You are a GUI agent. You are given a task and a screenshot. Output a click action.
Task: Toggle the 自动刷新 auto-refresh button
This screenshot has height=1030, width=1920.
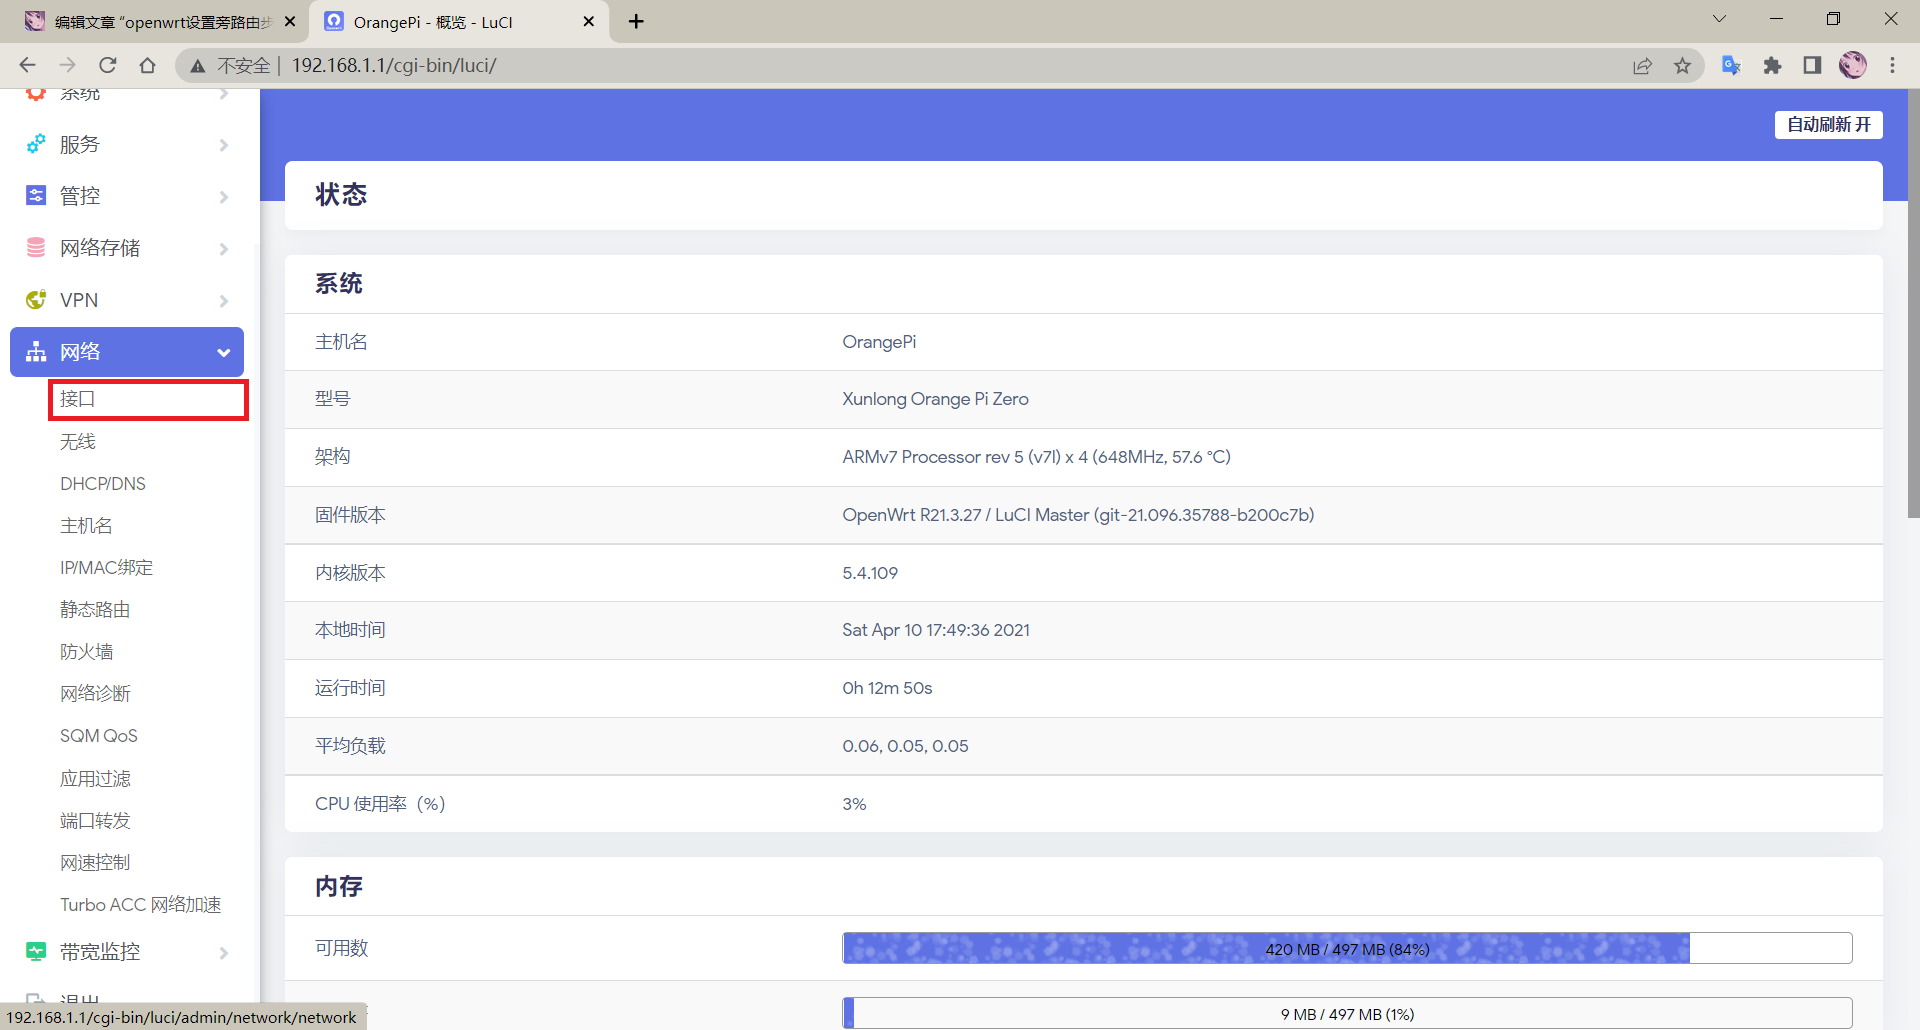tap(1828, 125)
